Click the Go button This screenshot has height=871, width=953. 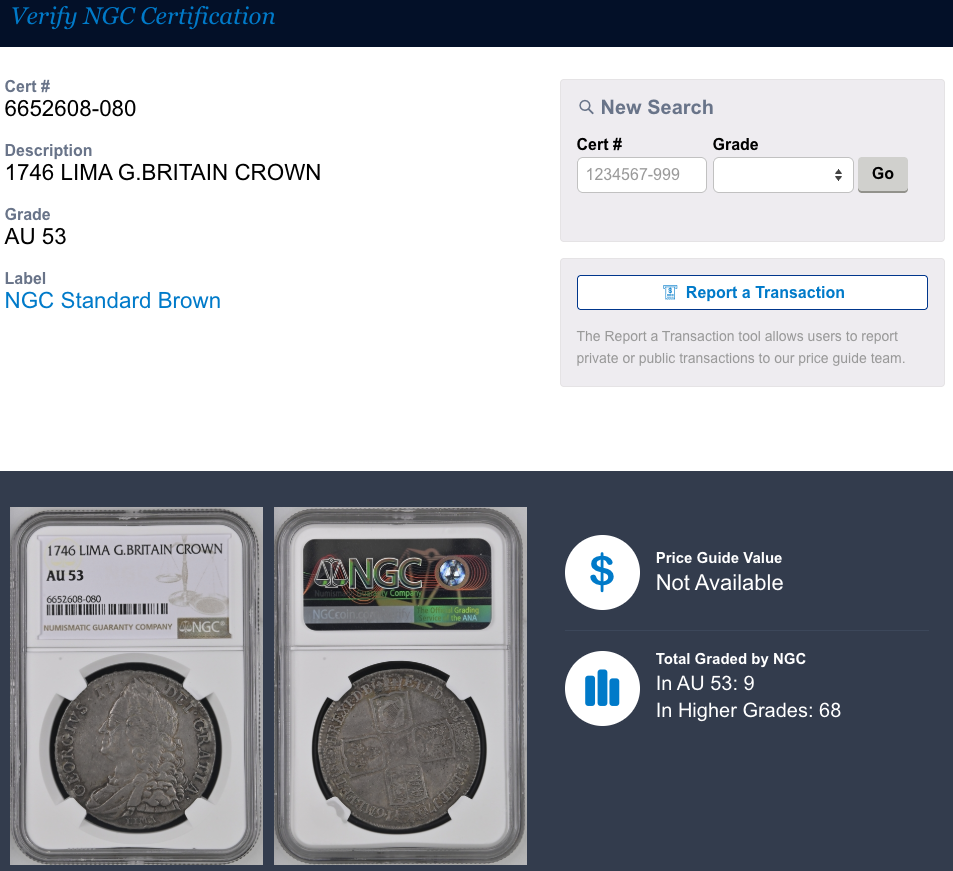pos(882,174)
